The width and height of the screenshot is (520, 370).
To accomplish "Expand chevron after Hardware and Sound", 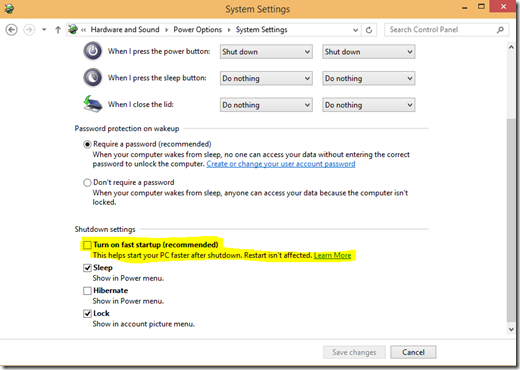I will click(x=166, y=30).
